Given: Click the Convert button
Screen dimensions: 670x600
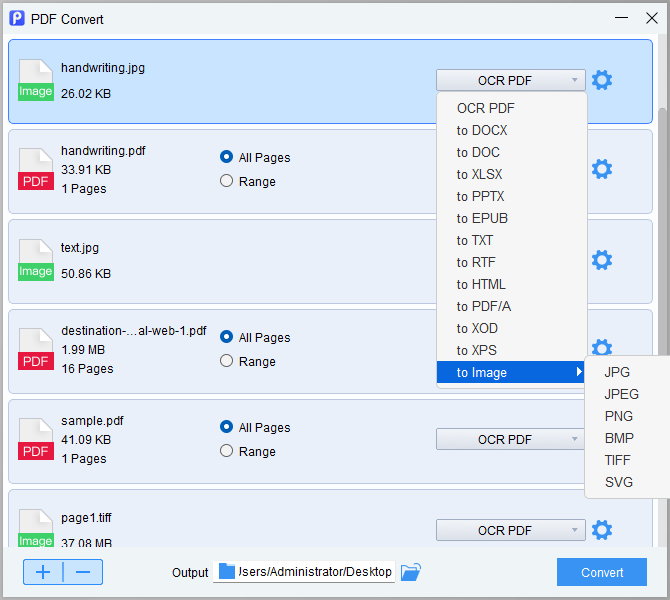Looking at the screenshot, I should click(x=602, y=572).
